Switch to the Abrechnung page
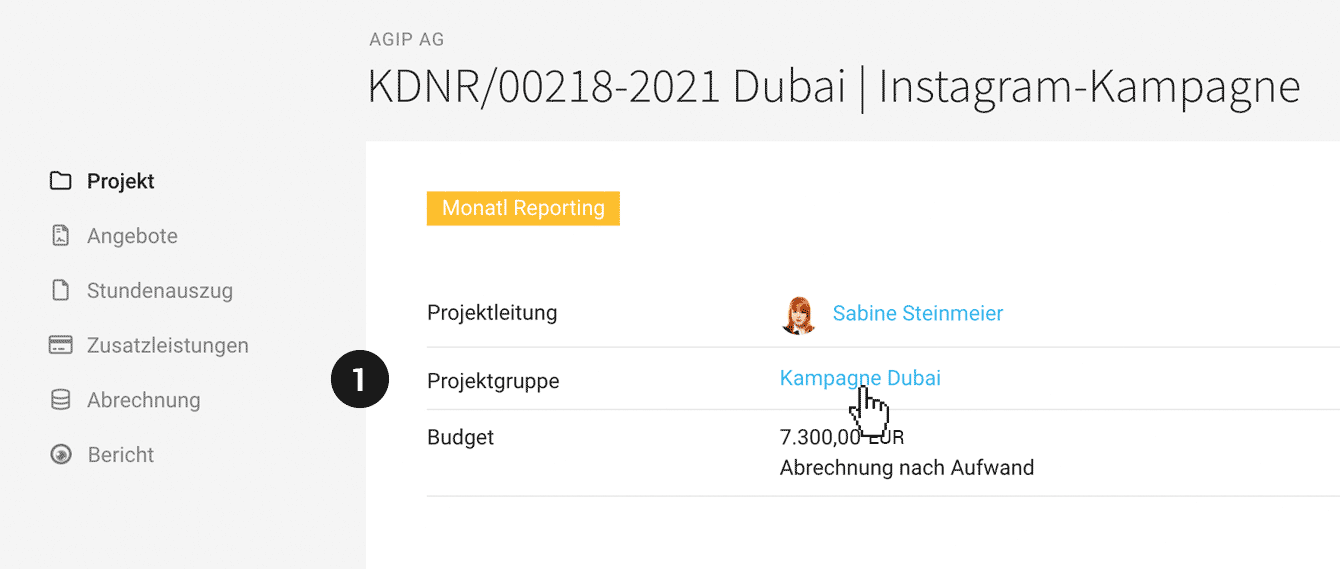The height and width of the screenshot is (569, 1340). pyautogui.click(x=143, y=400)
